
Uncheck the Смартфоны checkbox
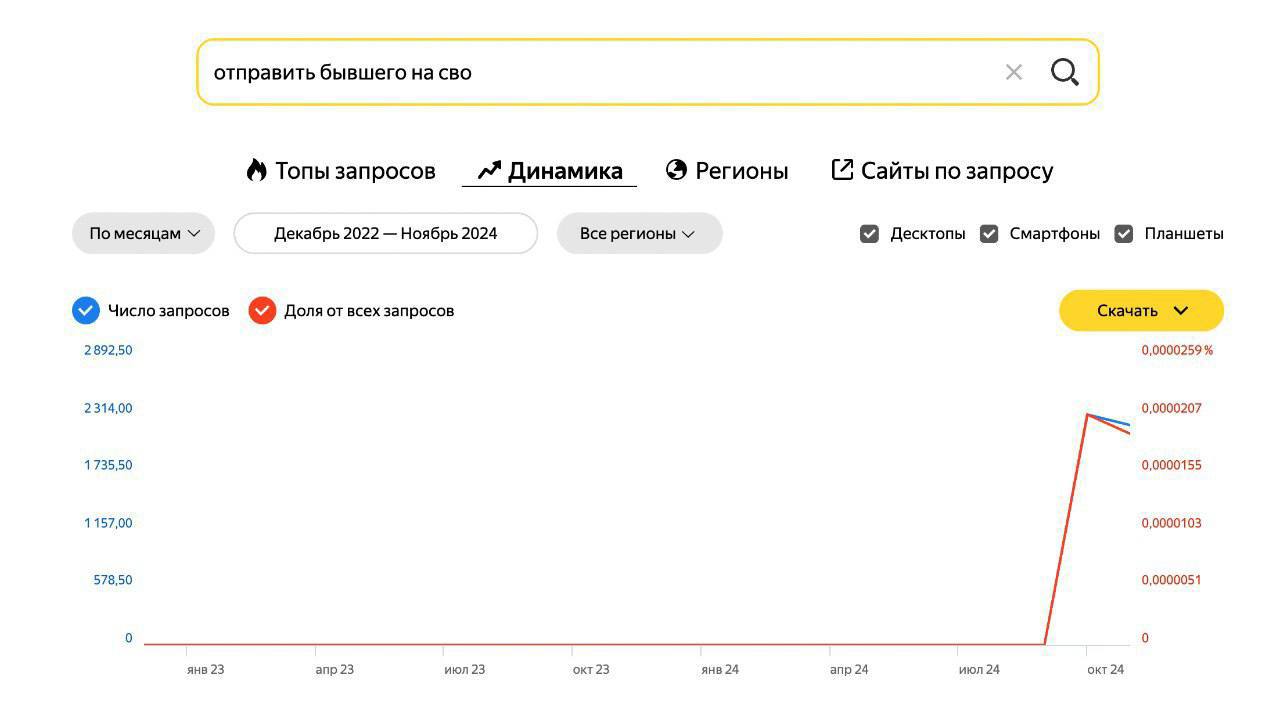(989, 234)
